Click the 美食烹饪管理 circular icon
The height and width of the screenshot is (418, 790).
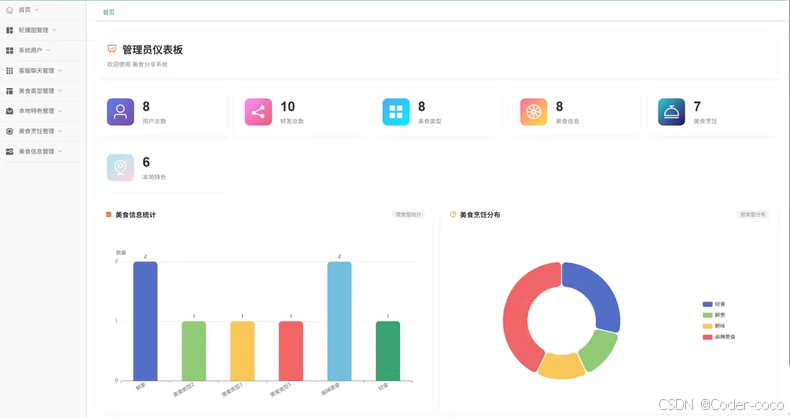point(10,131)
